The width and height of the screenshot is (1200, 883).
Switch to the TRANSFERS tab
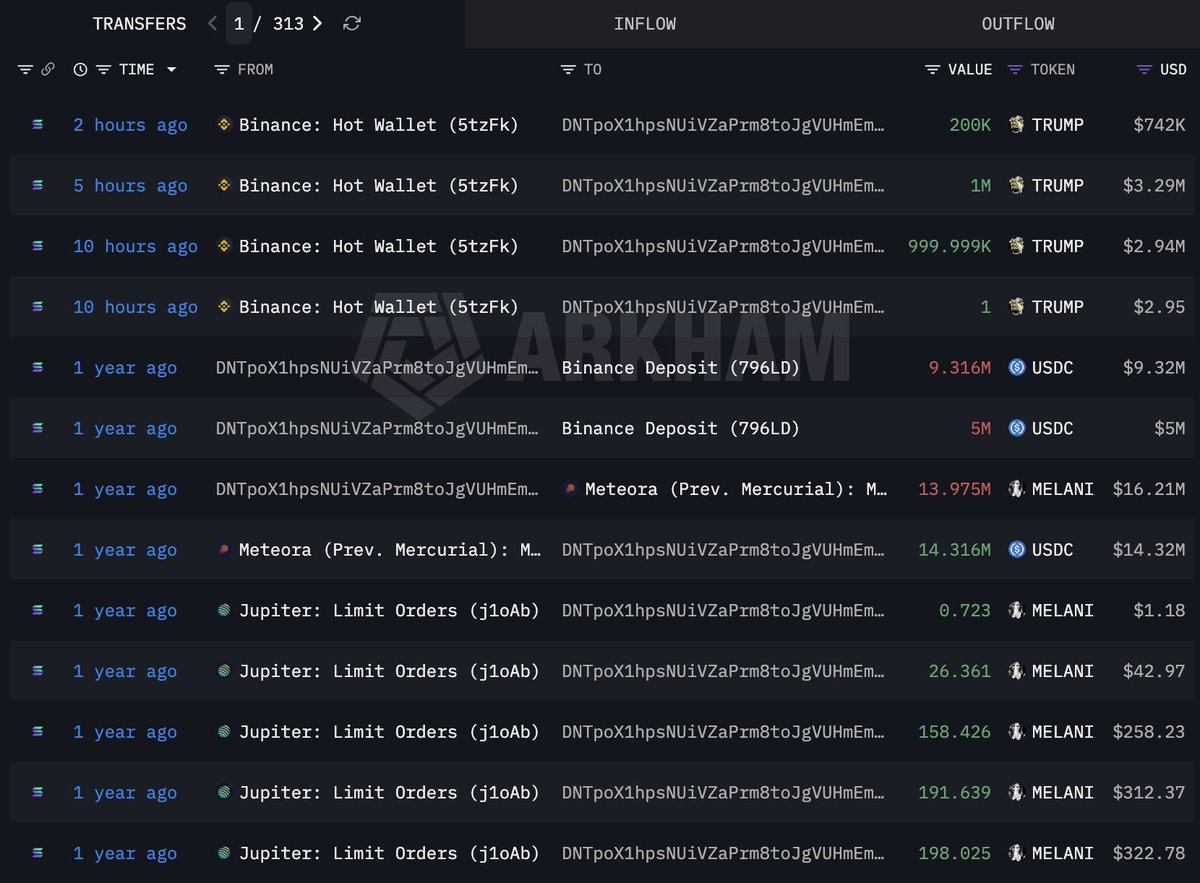[x=139, y=23]
